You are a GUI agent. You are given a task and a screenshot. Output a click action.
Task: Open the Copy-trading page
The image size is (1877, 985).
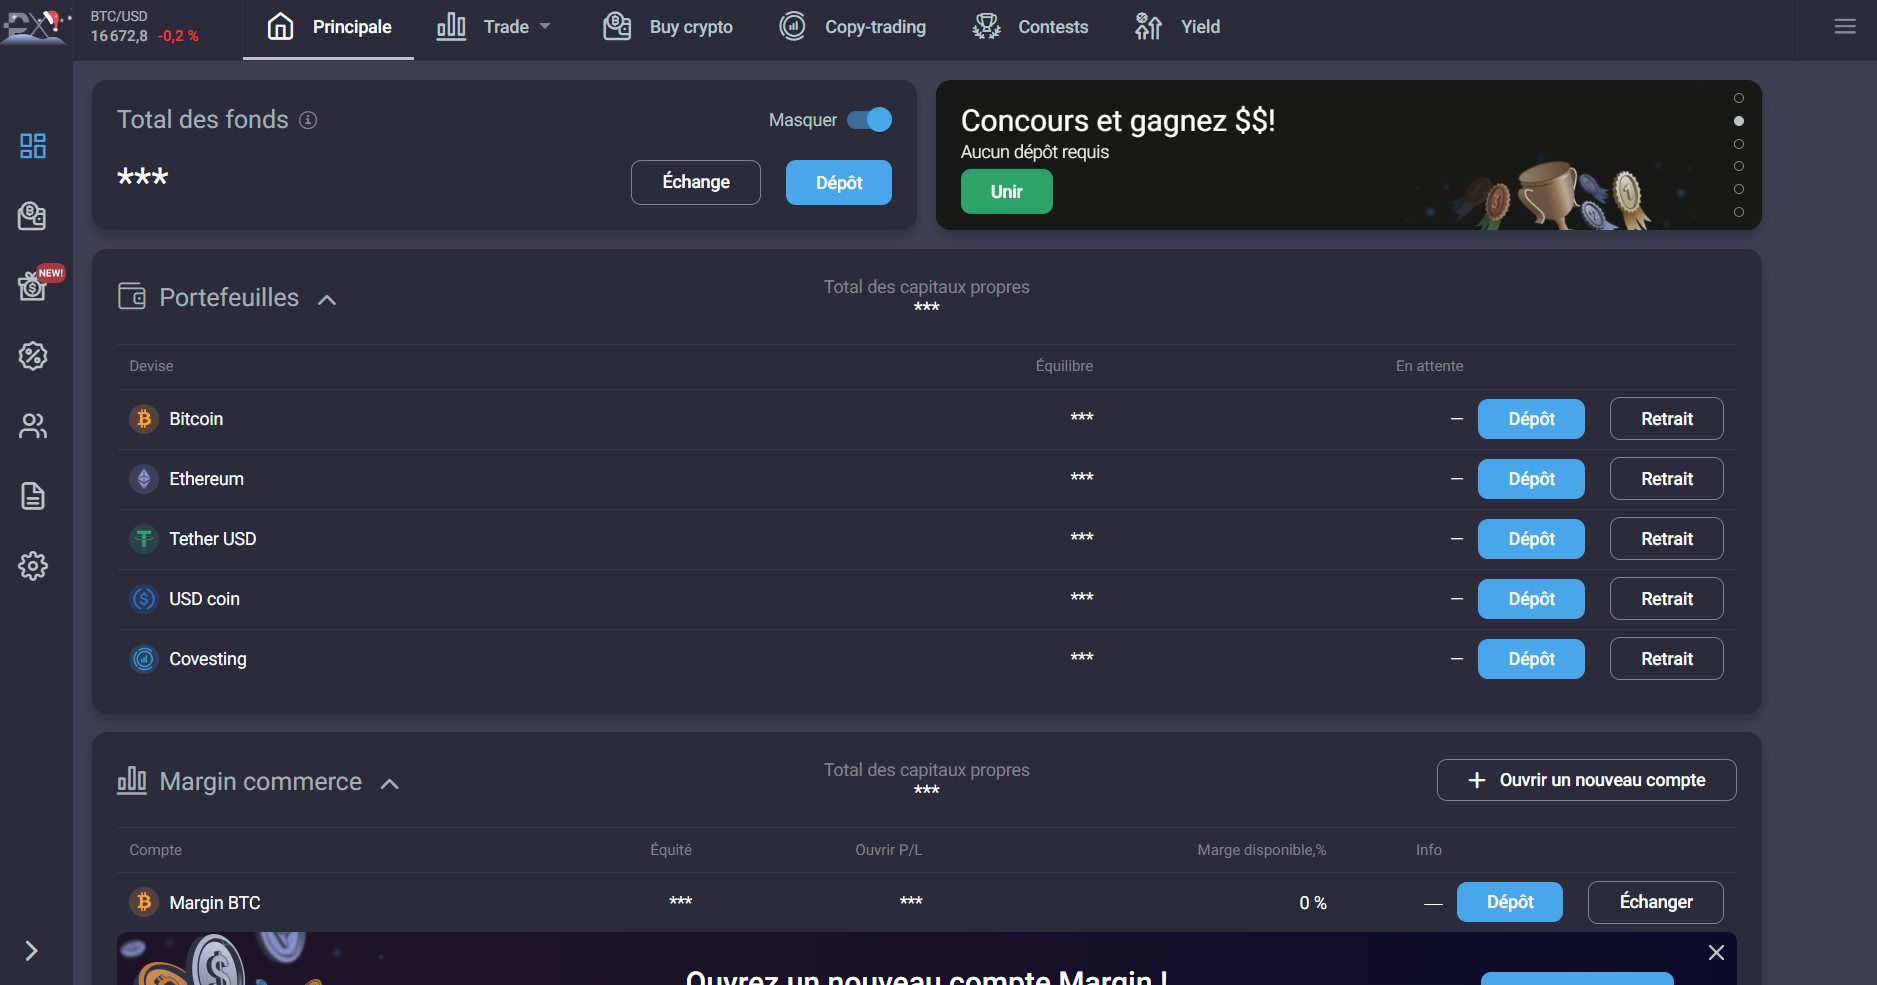852,27
